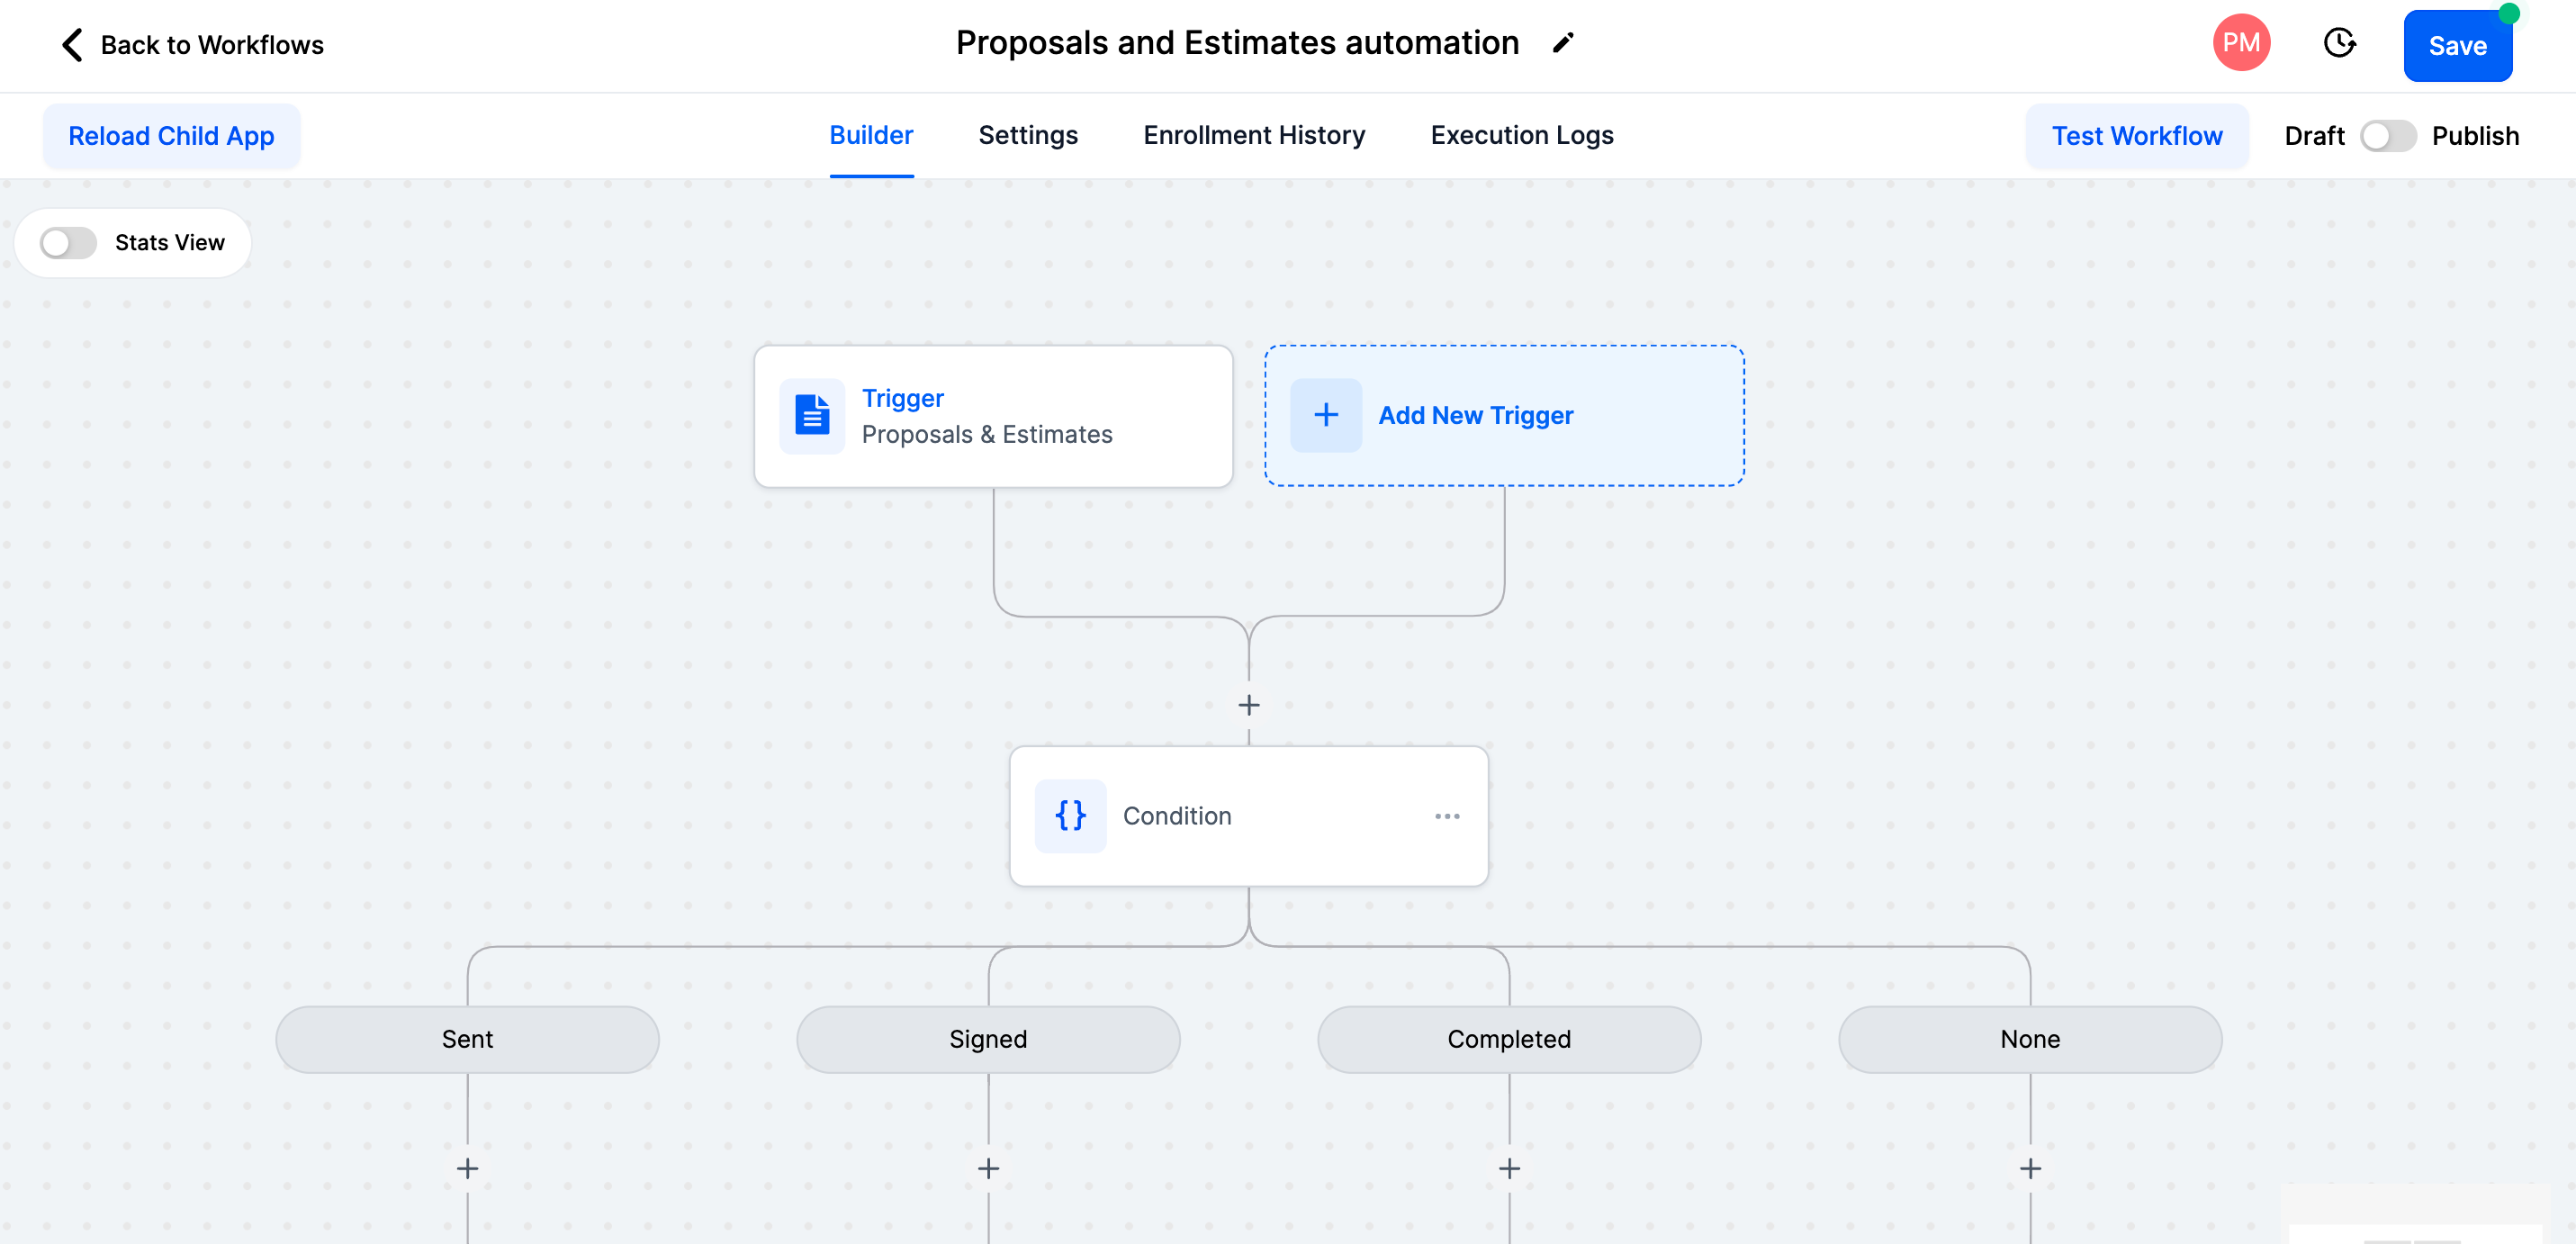Open version history clock icon
Screen dimensions: 2576x1244
[x=2339, y=43]
